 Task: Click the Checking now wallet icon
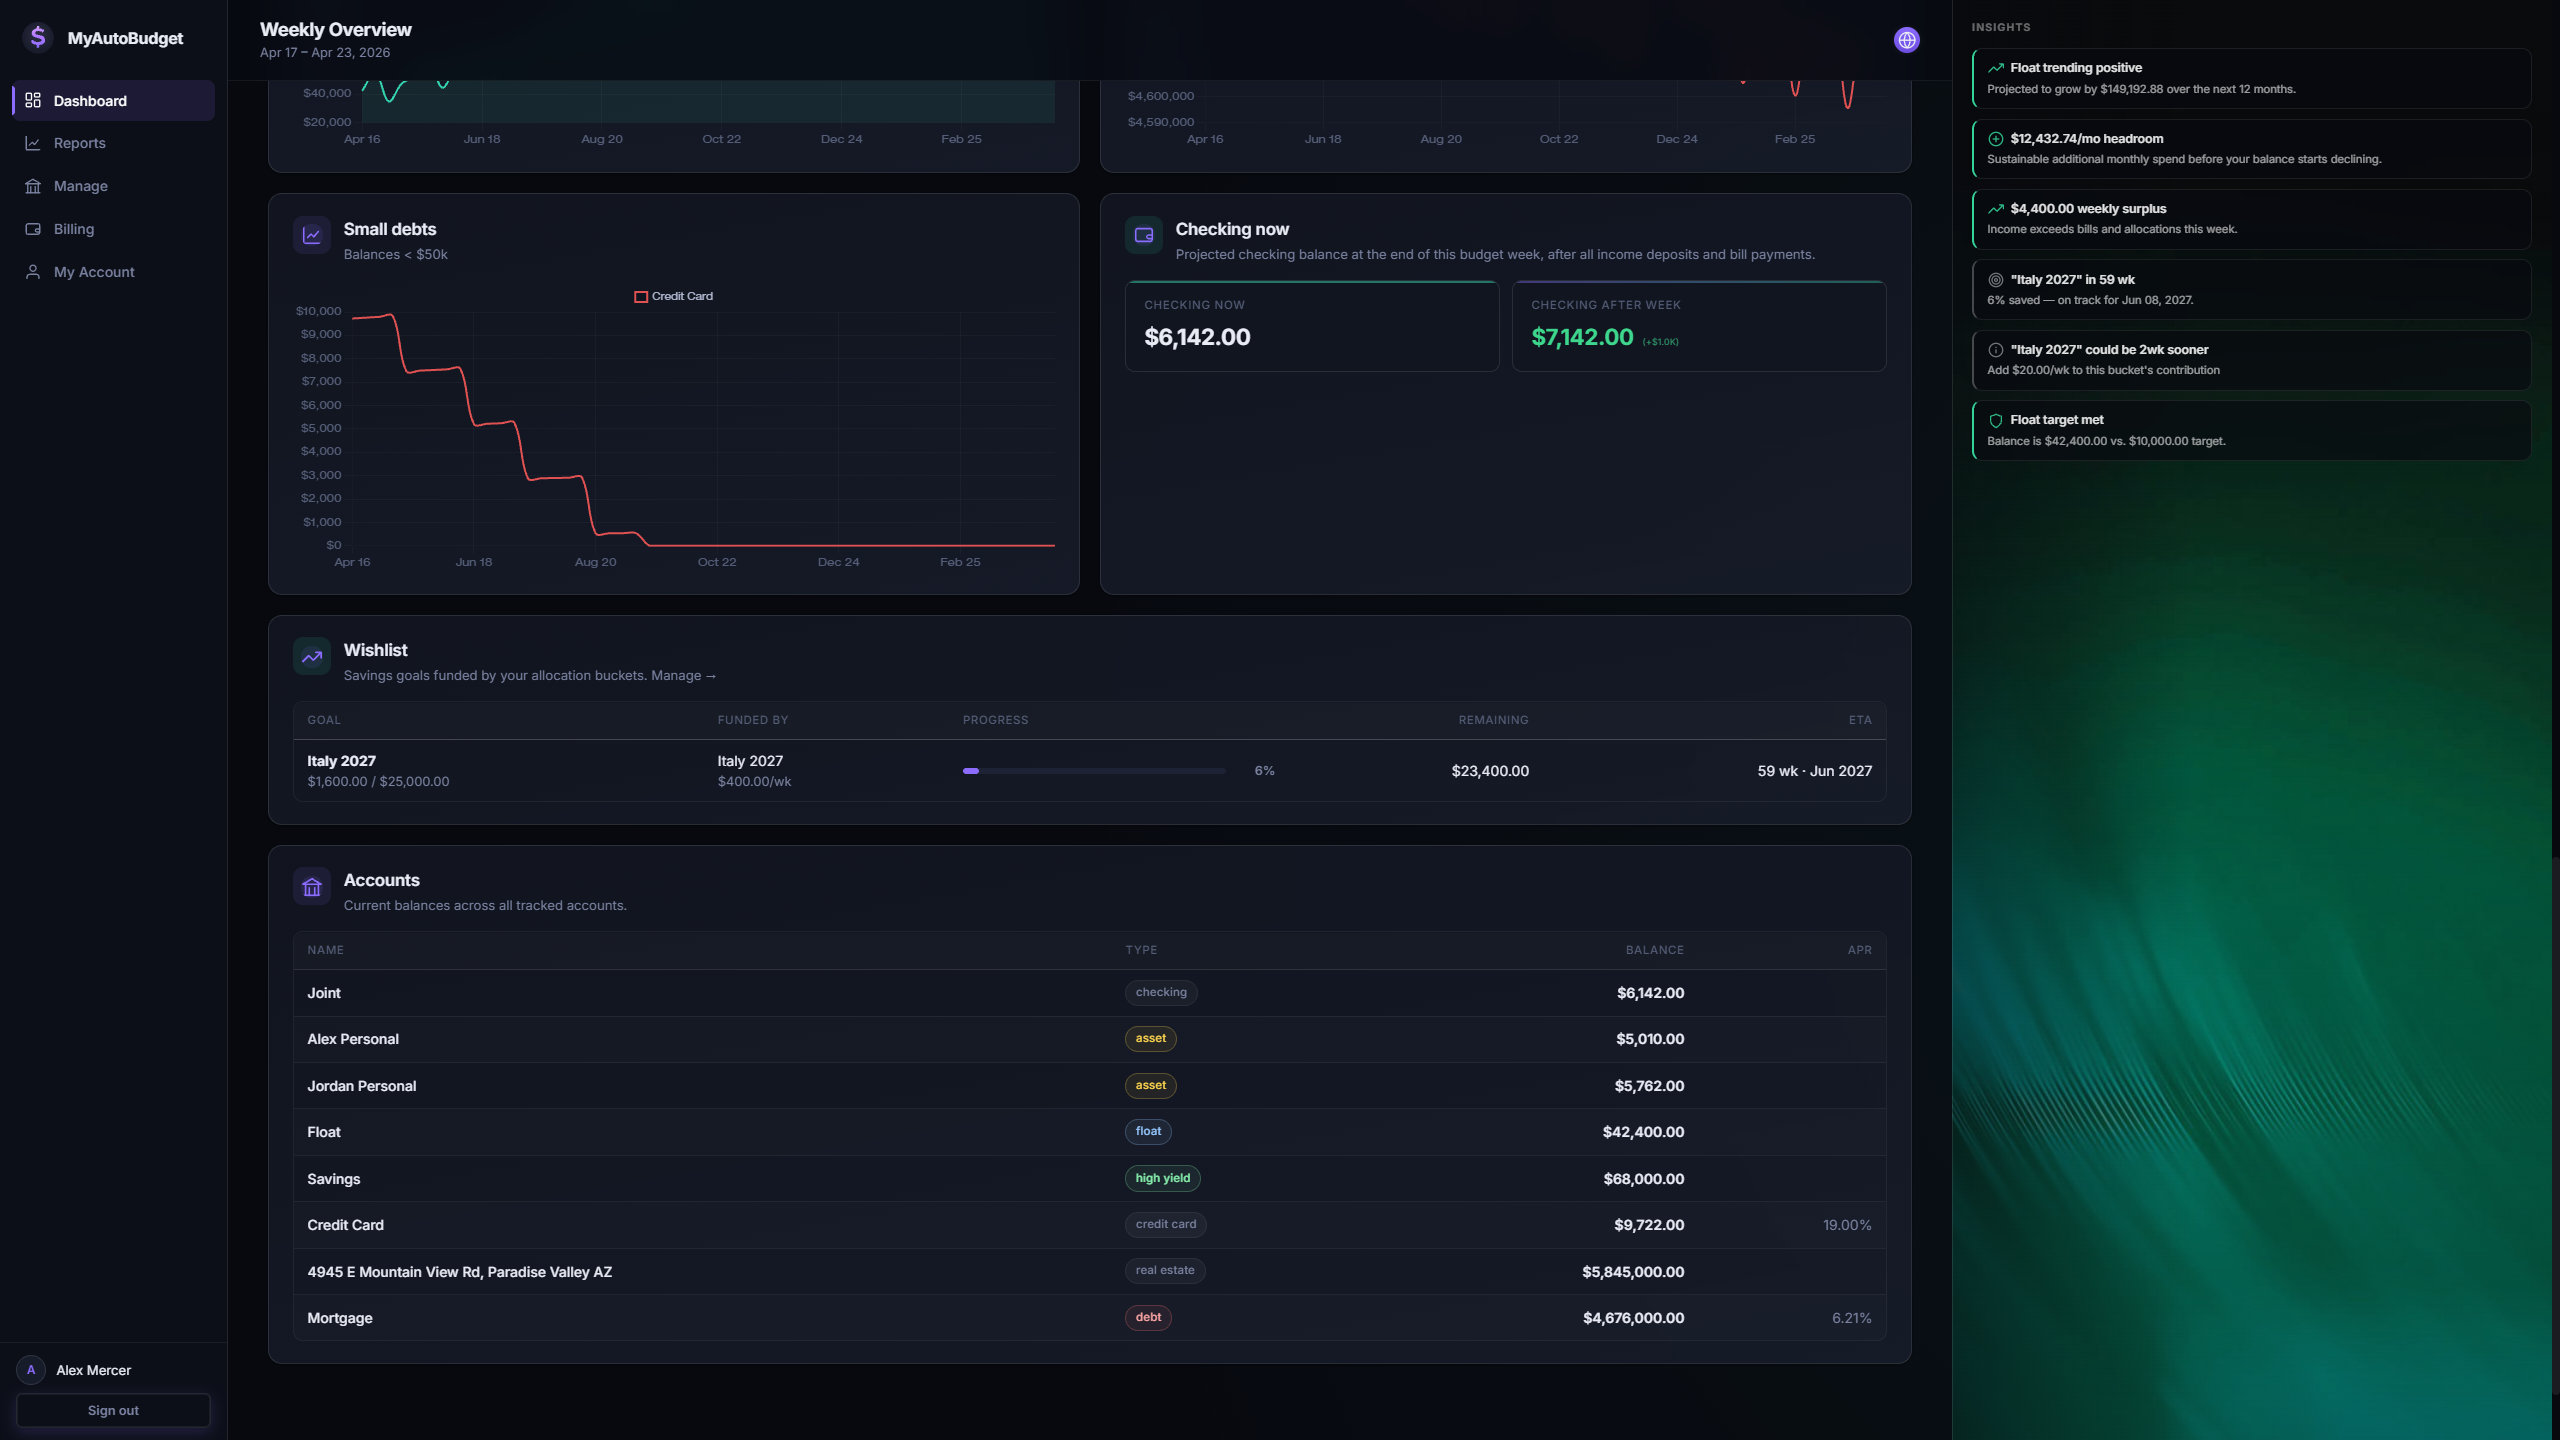(1144, 236)
